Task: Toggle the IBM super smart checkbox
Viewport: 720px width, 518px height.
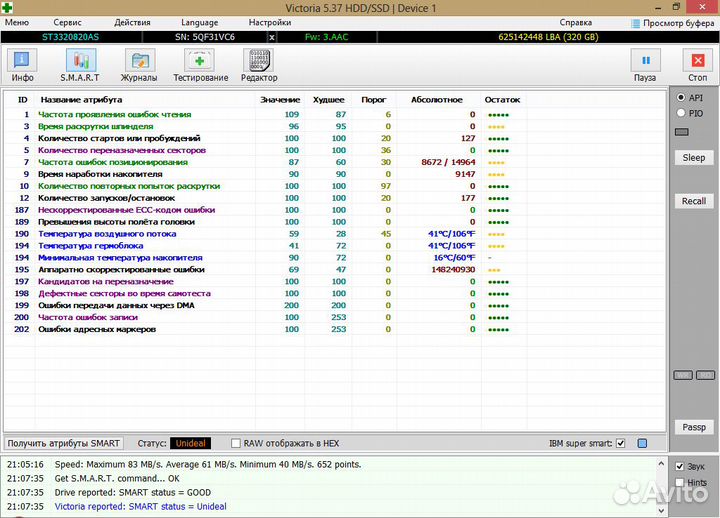Action: (621, 443)
